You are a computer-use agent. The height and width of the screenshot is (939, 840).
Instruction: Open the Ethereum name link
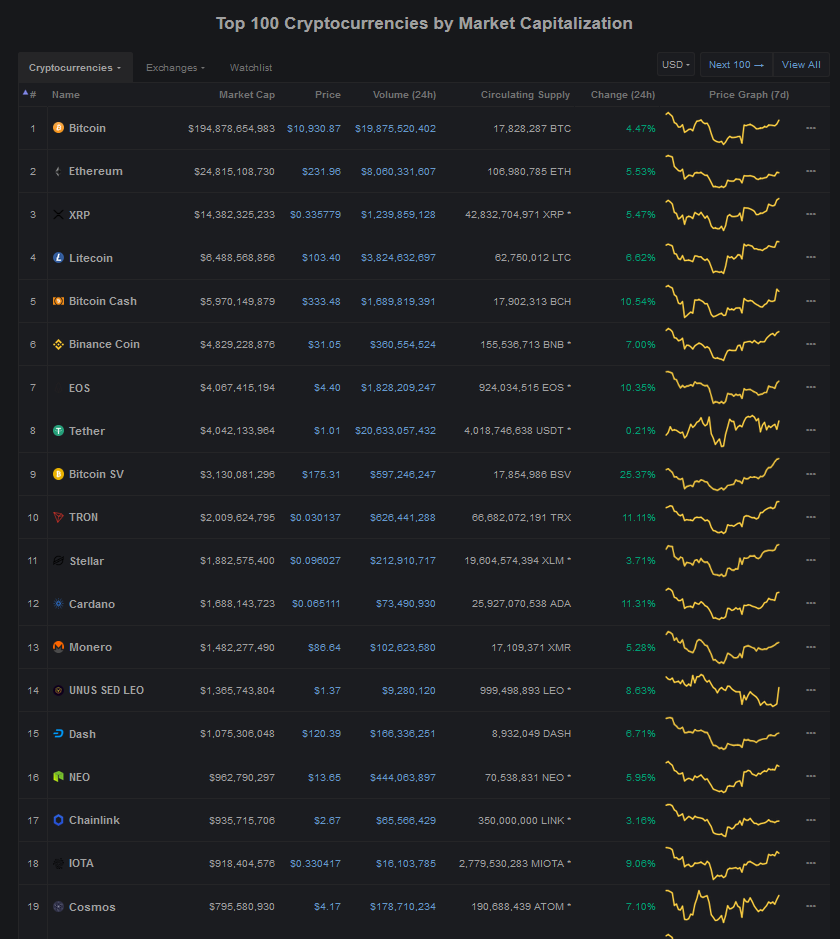[96, 171]
